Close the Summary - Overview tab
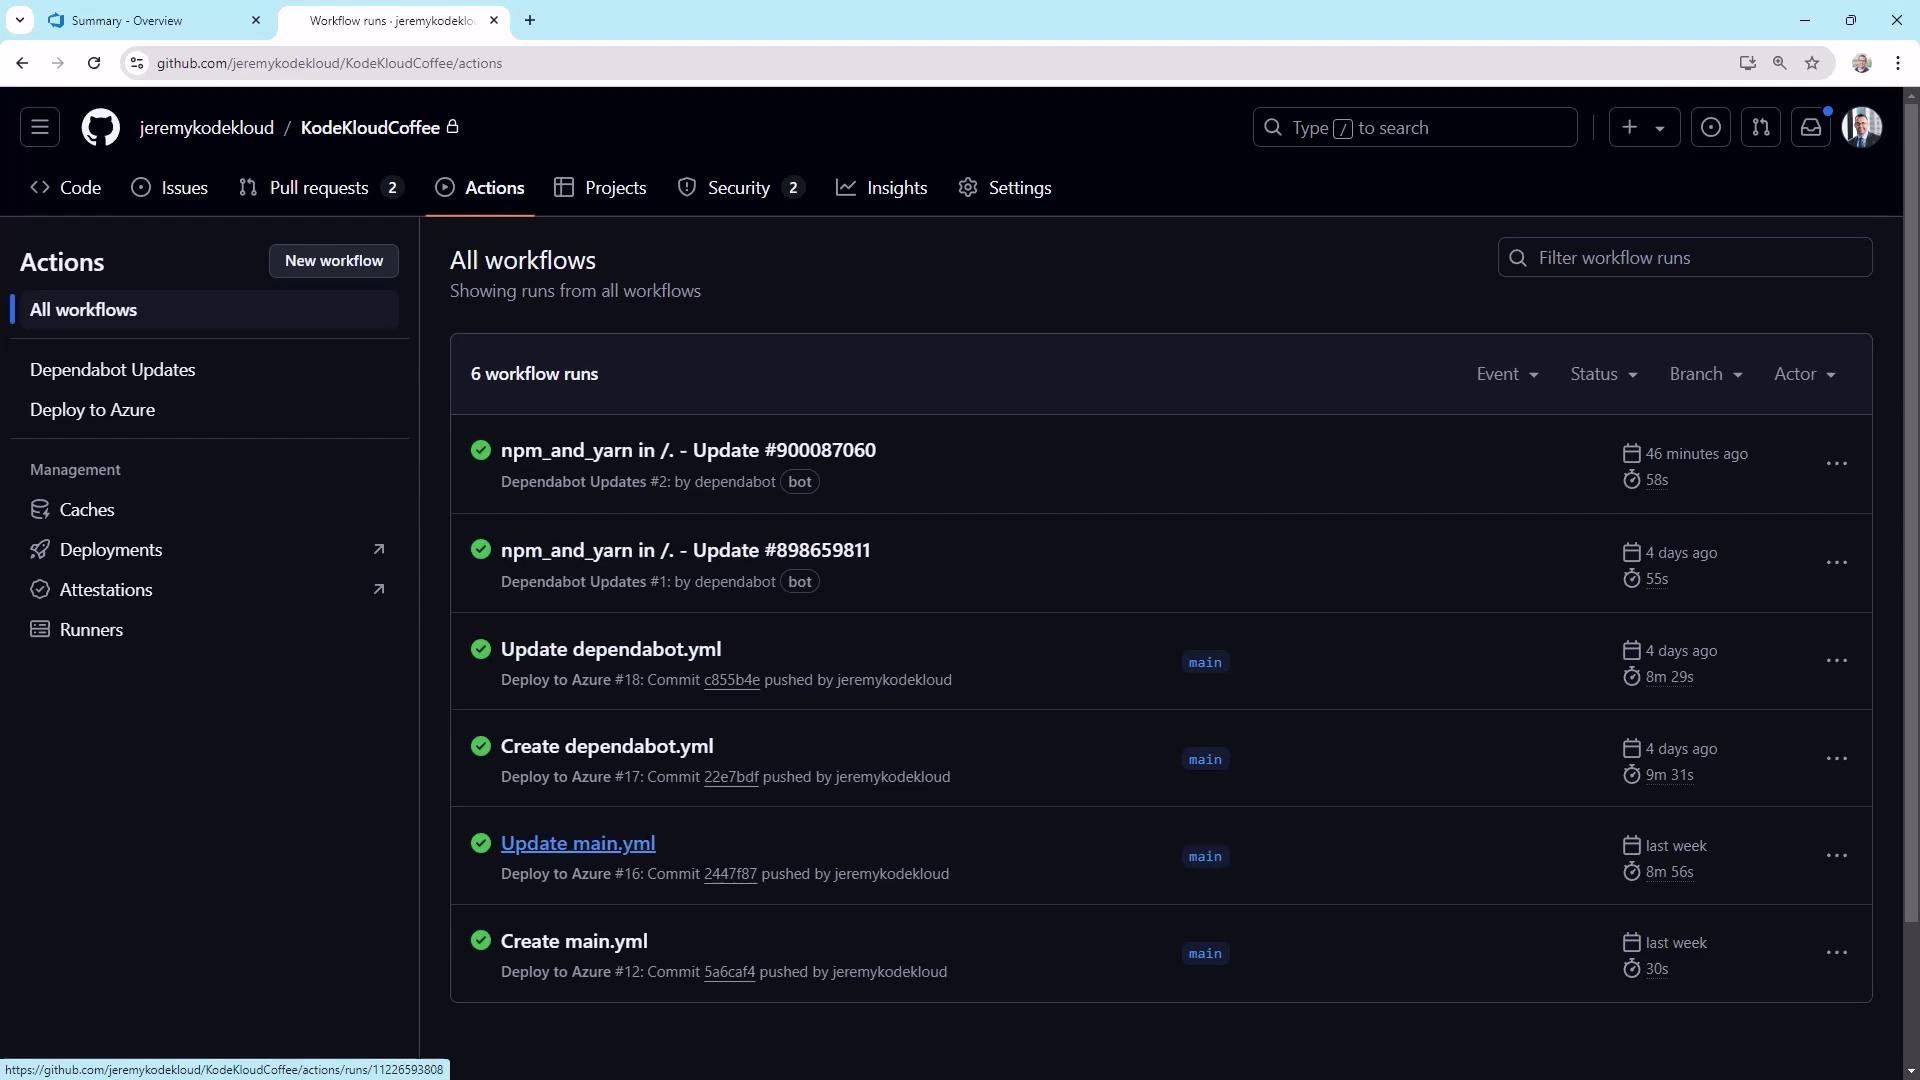The height and width of the screenshot is (1080, 1920). (x=256, y=20)
